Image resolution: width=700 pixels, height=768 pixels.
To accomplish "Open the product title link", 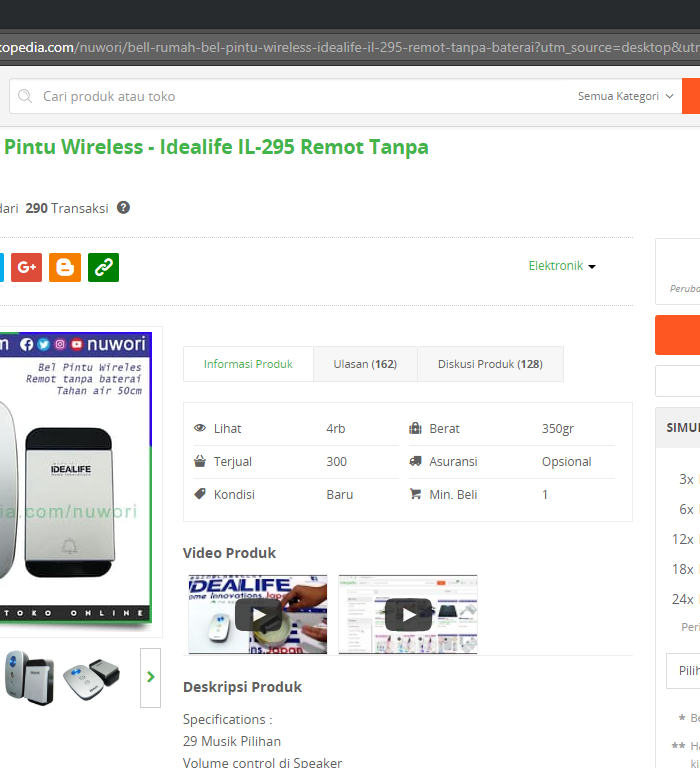I will tap(216, 146).
